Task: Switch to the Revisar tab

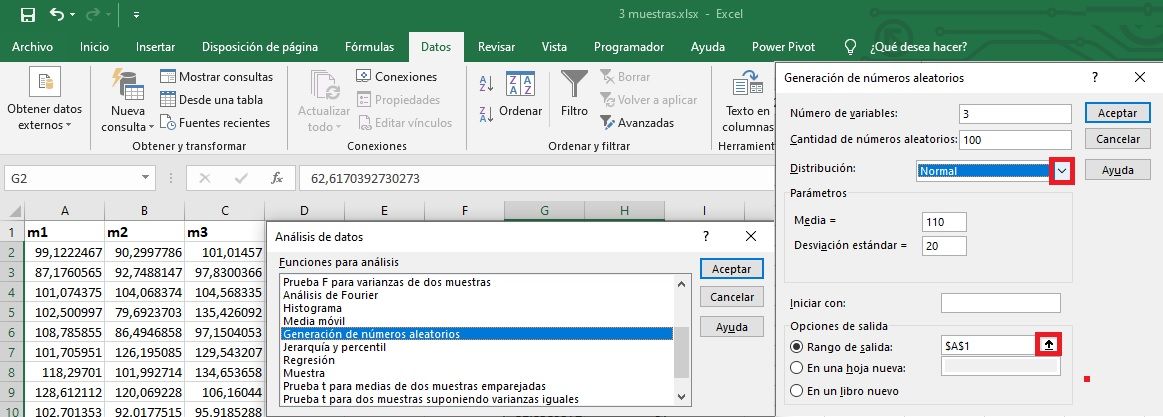Action: tap(497, 47)
